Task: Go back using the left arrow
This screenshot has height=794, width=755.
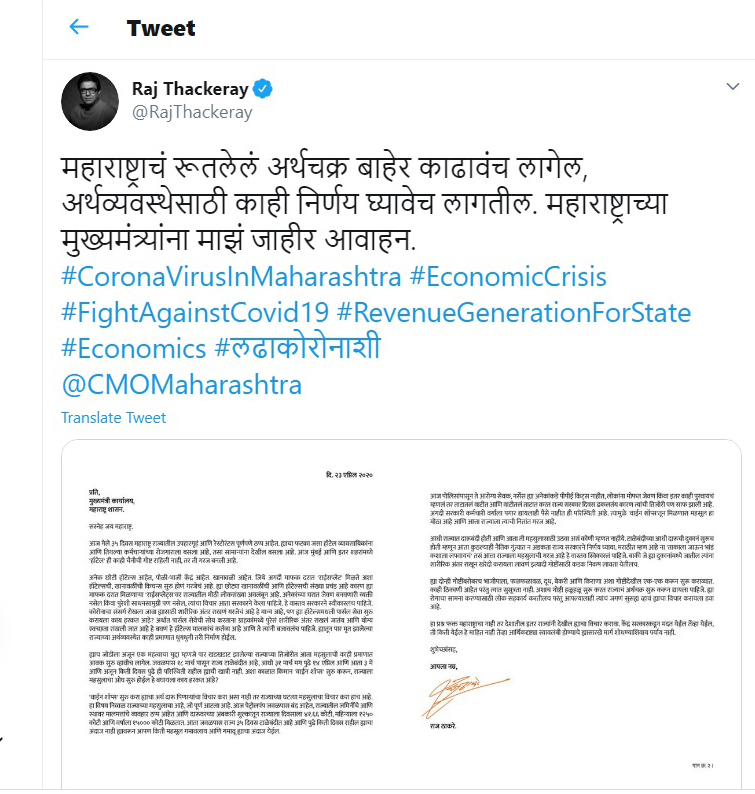Action: [78, 27]
